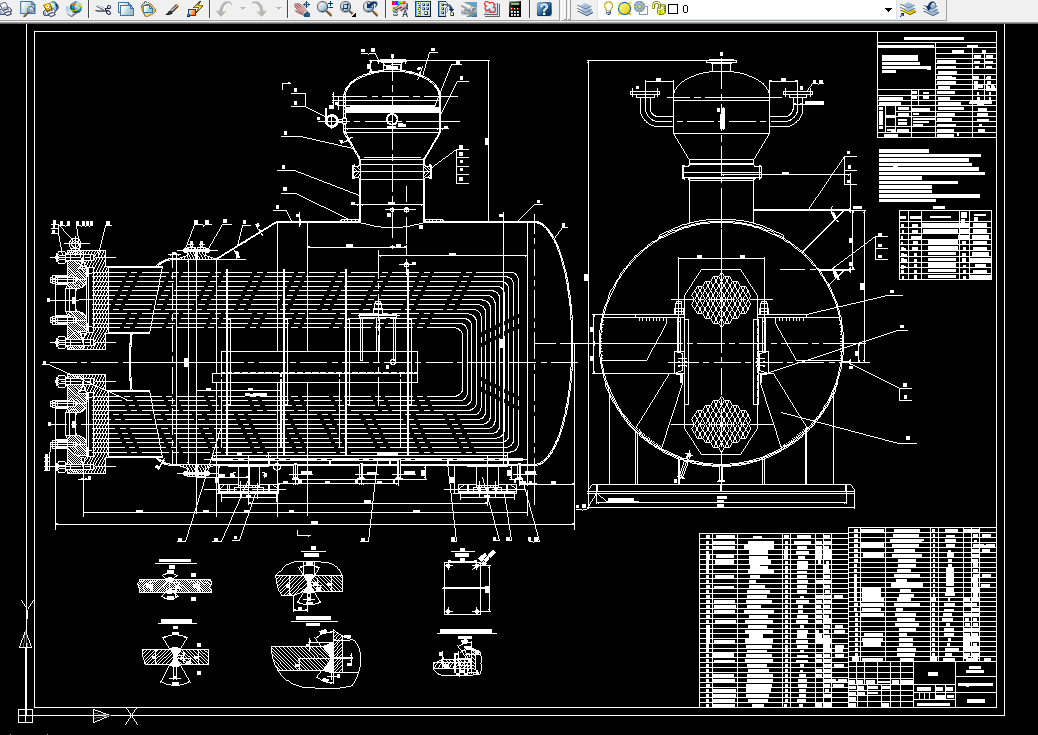The height and width of the screenshot is (735, 1038).
Task: Open the Properties palette icon
Action: pyautogui.click(x=400, y=9)
